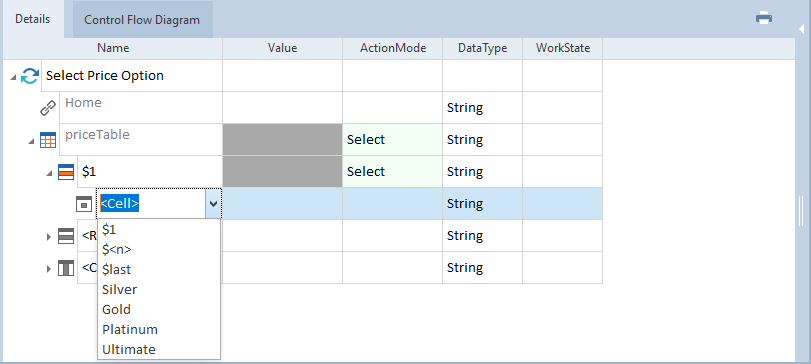Switch to Control Flow Diagram tab
The width and height of the screenshot is (811, 364).
point(142,20)
